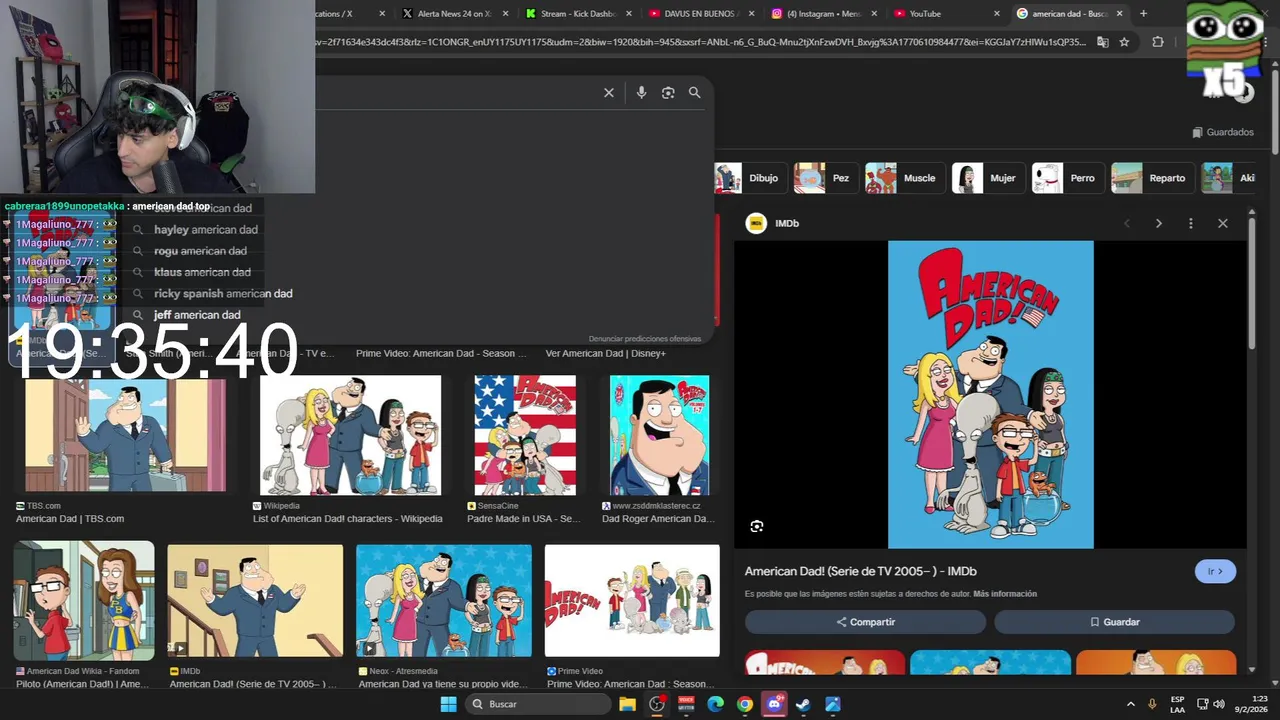Open the volume control in system tray
Screen dimensions: 1280x720
1219,704
